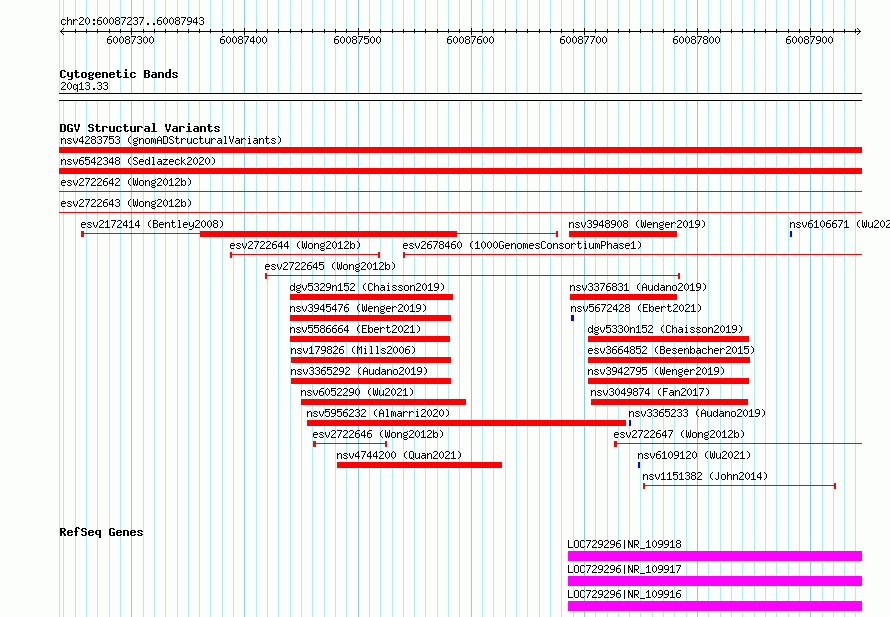Click the esv2722645 (Wong2012b) label

pos(330,266)
